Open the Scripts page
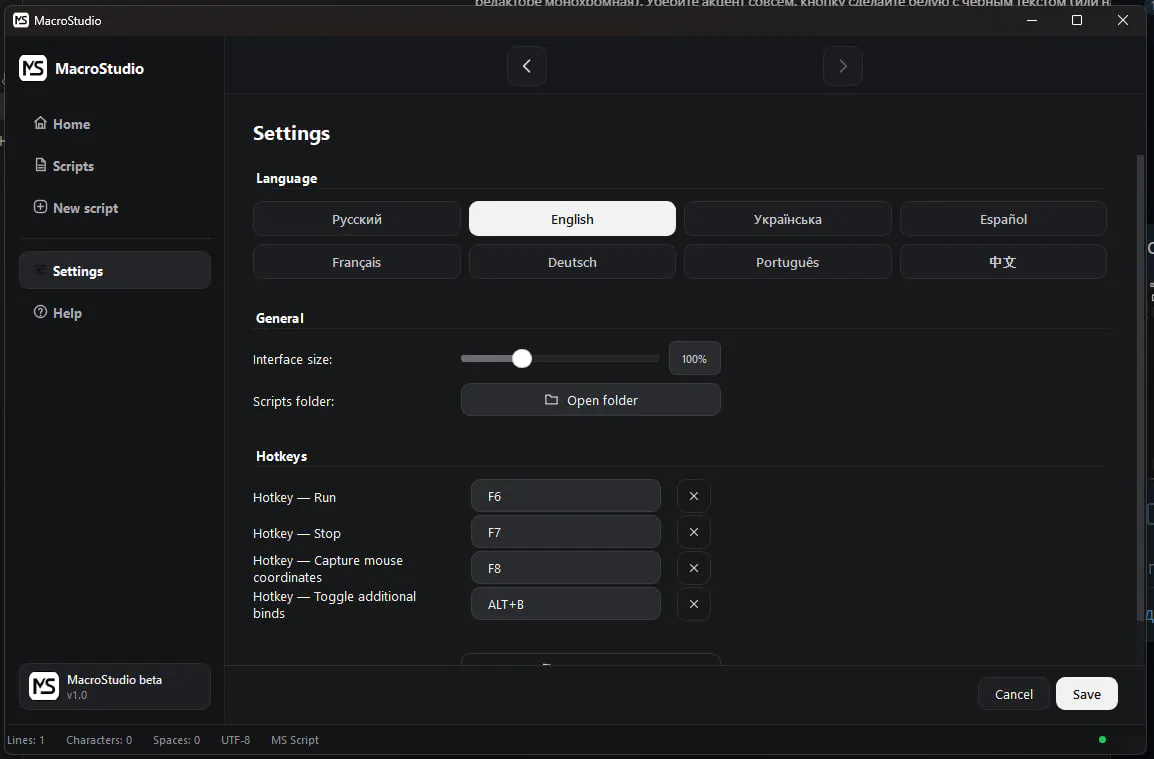Screen dimensions: 1154x759 pos(64,166)
